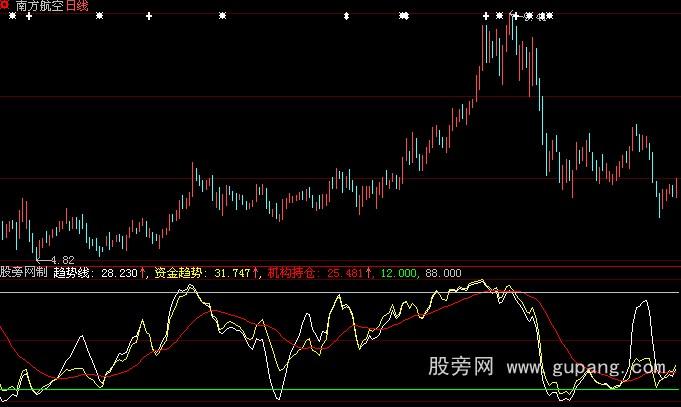Select the 88.000 reference value
The image size is (681, 407).
pyautogui.click(x=443, y=271)
